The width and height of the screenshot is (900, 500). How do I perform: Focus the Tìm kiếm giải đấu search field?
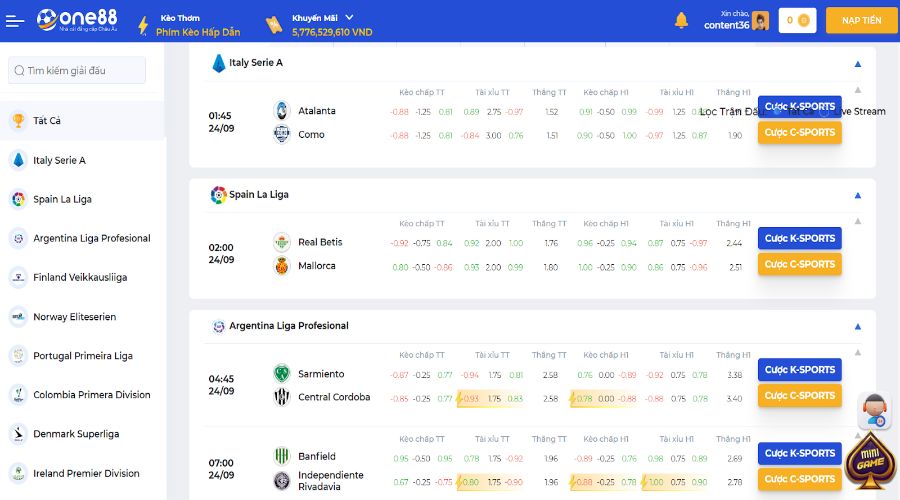pos(77,70)
